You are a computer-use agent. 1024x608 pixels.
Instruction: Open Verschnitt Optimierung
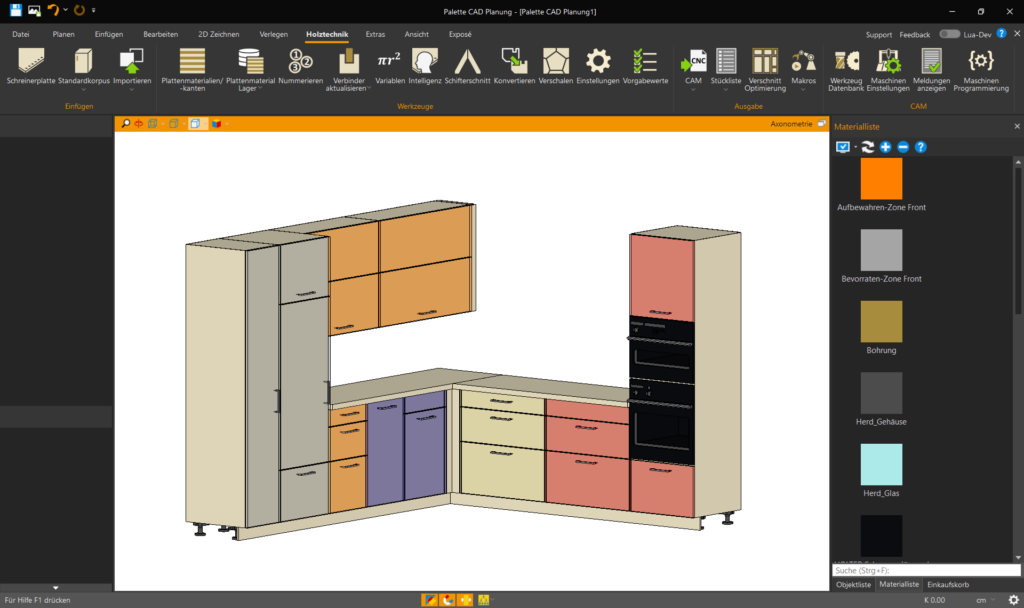click(765, 62)
